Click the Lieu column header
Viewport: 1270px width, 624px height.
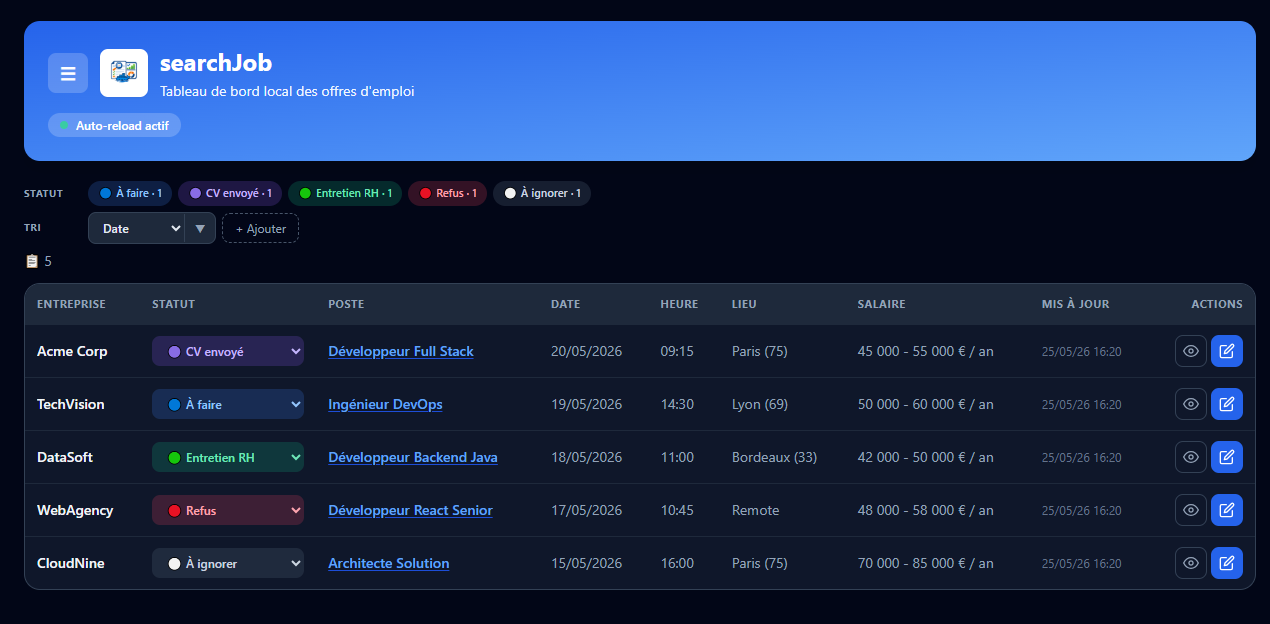pyautogui.click(x=744, y=304)
